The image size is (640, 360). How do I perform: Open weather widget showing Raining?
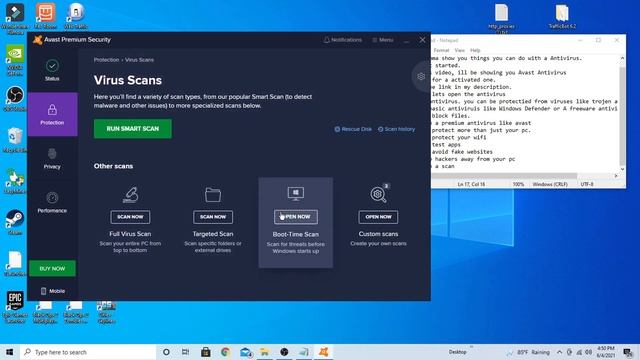coord(529,352)
